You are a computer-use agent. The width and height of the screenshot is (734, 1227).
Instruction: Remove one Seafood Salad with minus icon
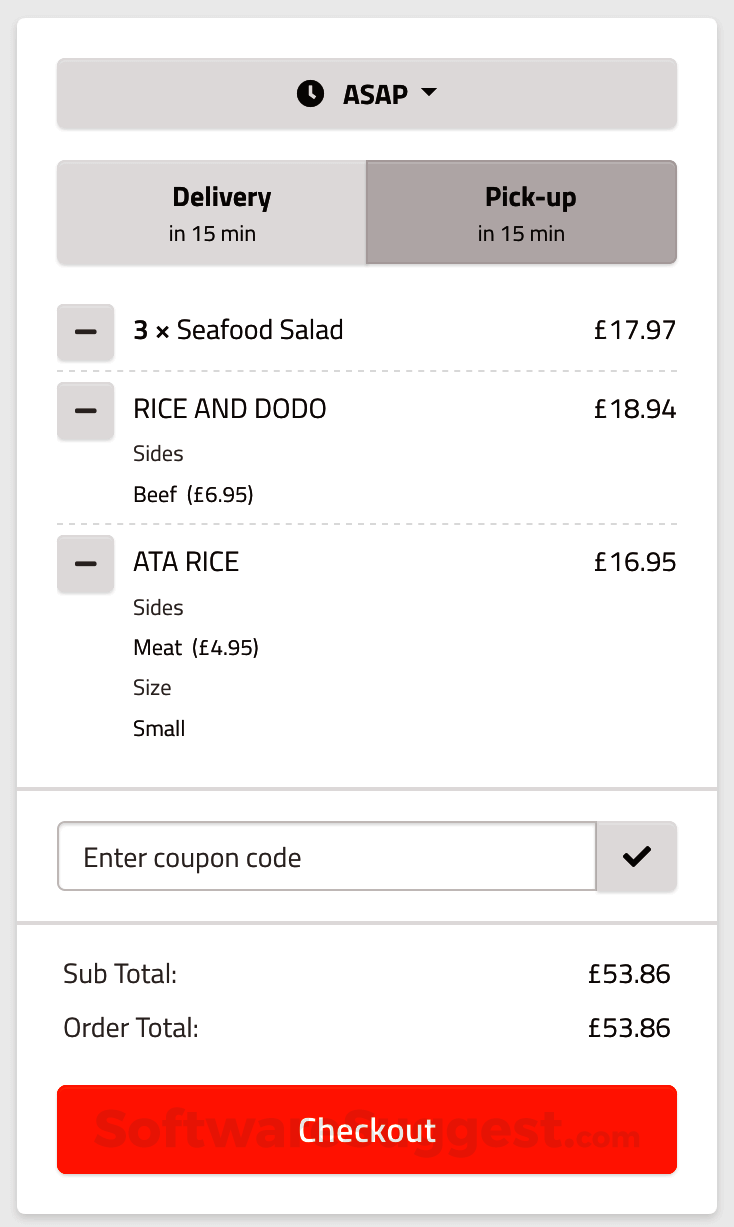[86, 330]
